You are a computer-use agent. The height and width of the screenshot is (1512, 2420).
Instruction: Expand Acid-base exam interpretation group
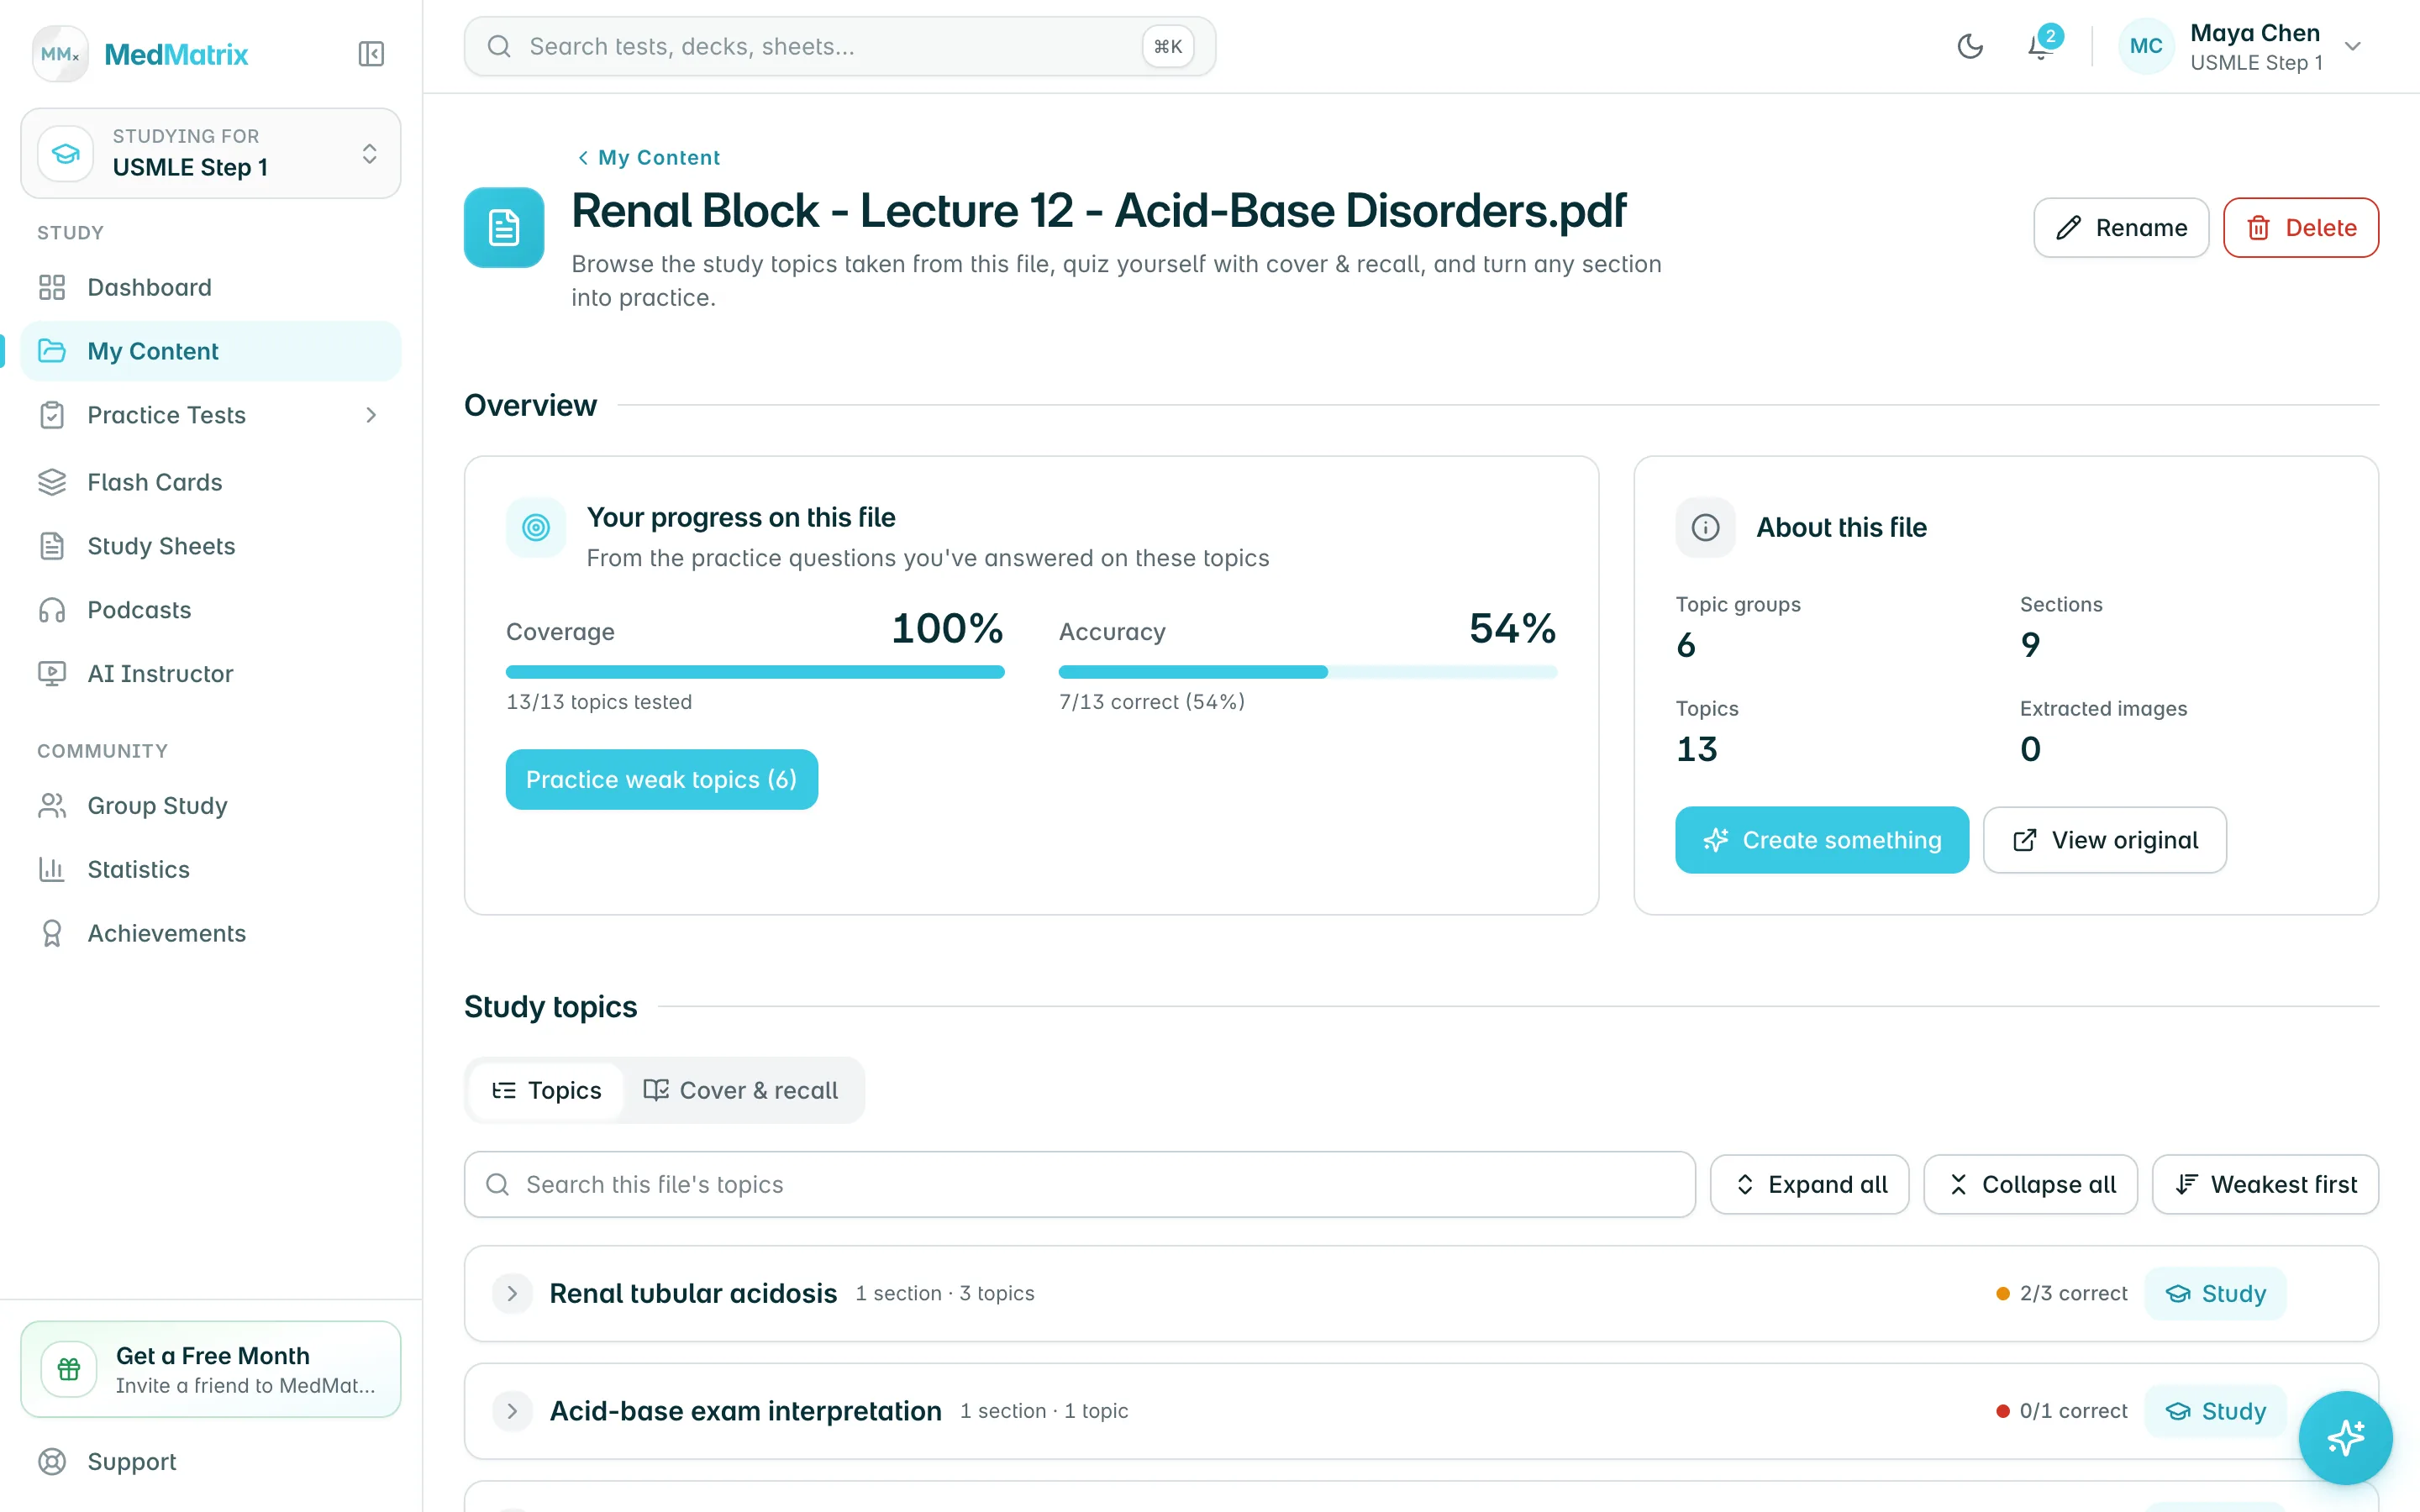pyautogui.click(x=512, y=1411)
